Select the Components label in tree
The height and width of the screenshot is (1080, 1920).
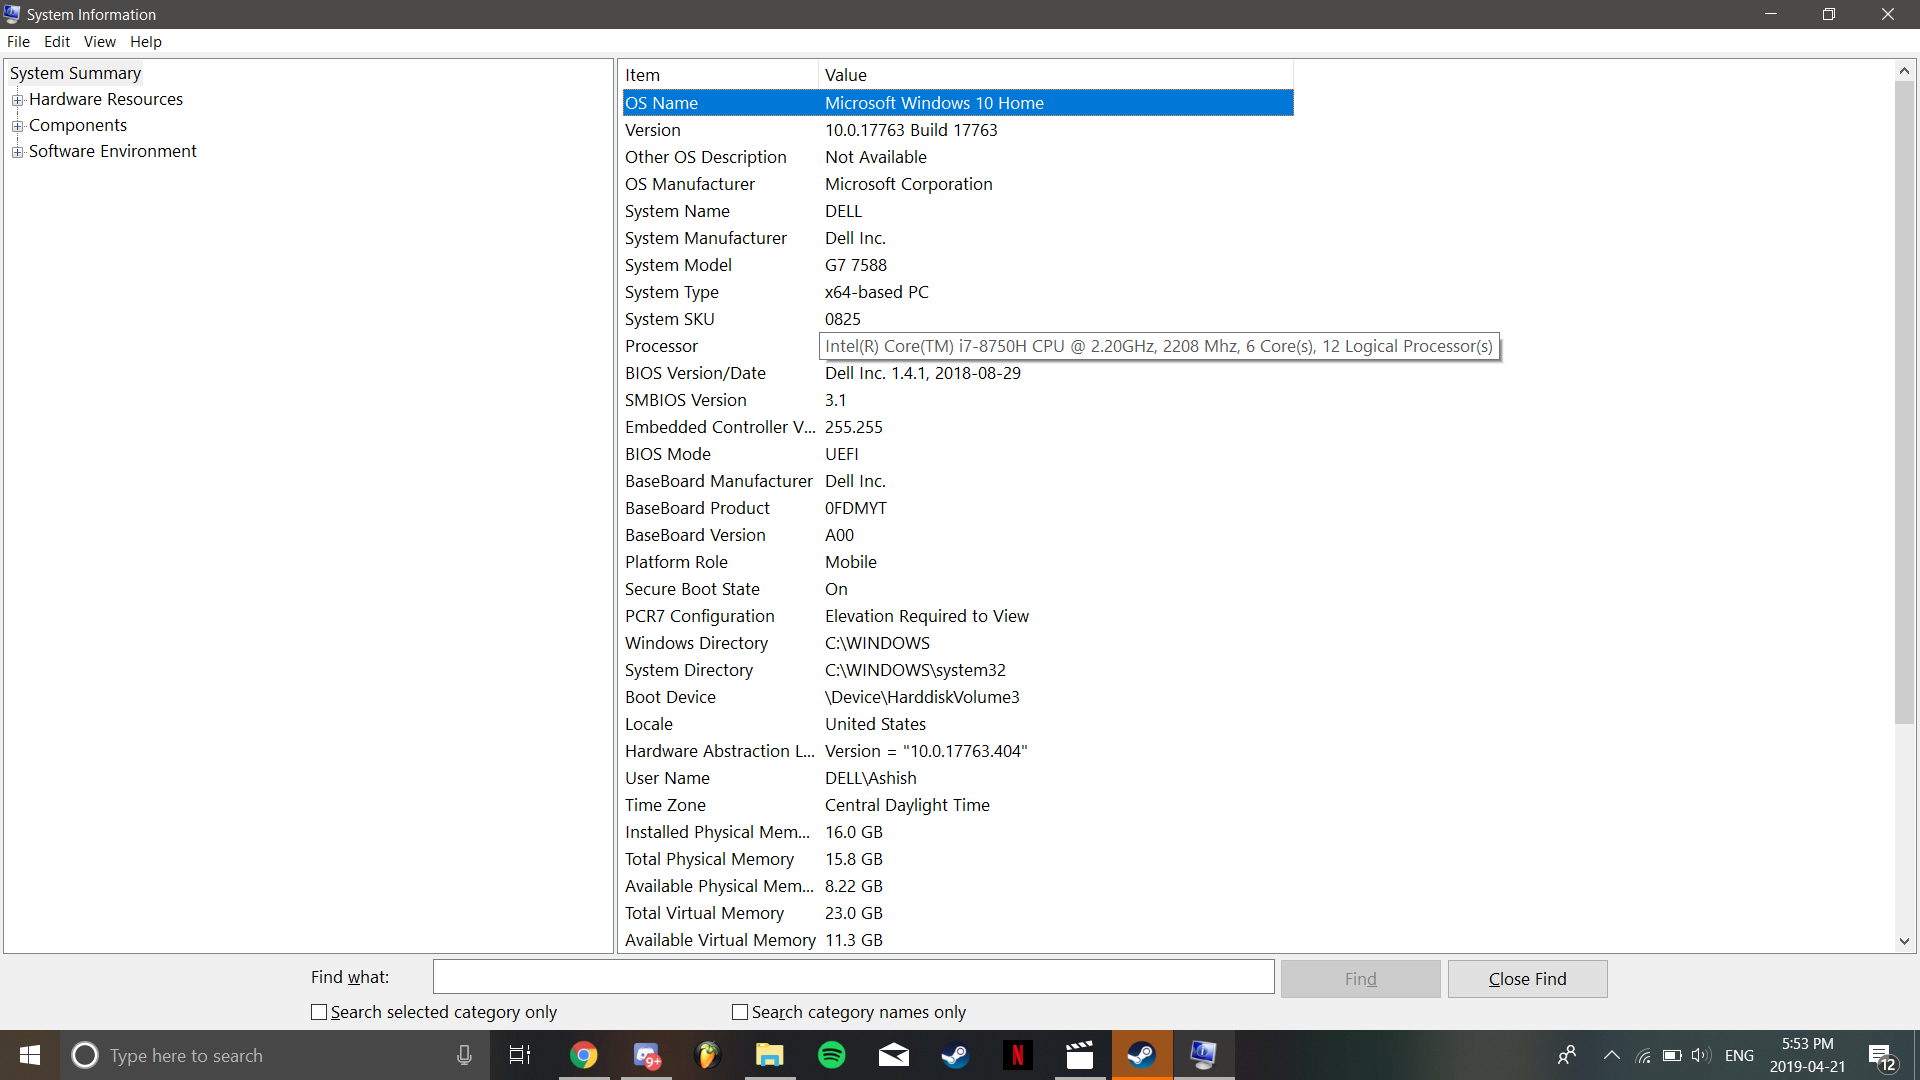pyautogui.click(x=78, y=125)
